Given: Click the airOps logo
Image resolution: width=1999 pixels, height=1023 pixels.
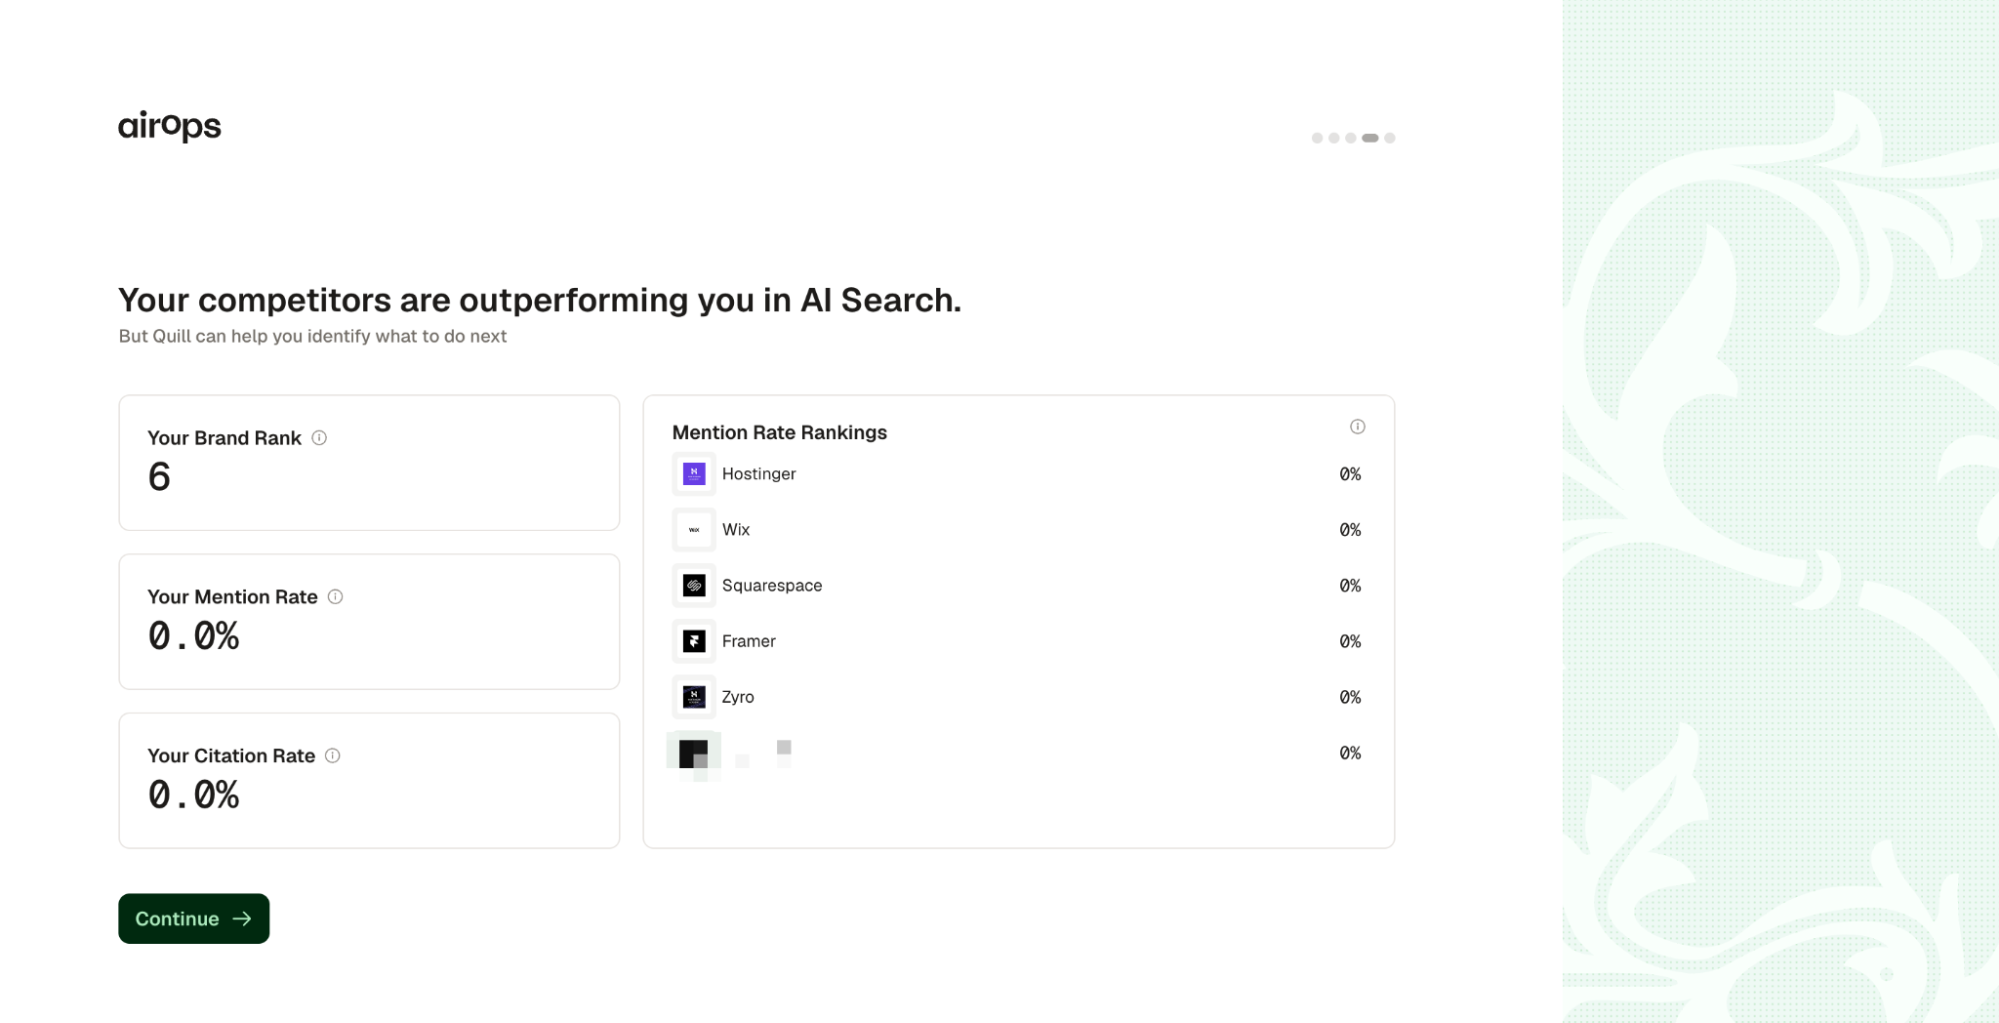Looking at the screenshot, I should [169, 126].
